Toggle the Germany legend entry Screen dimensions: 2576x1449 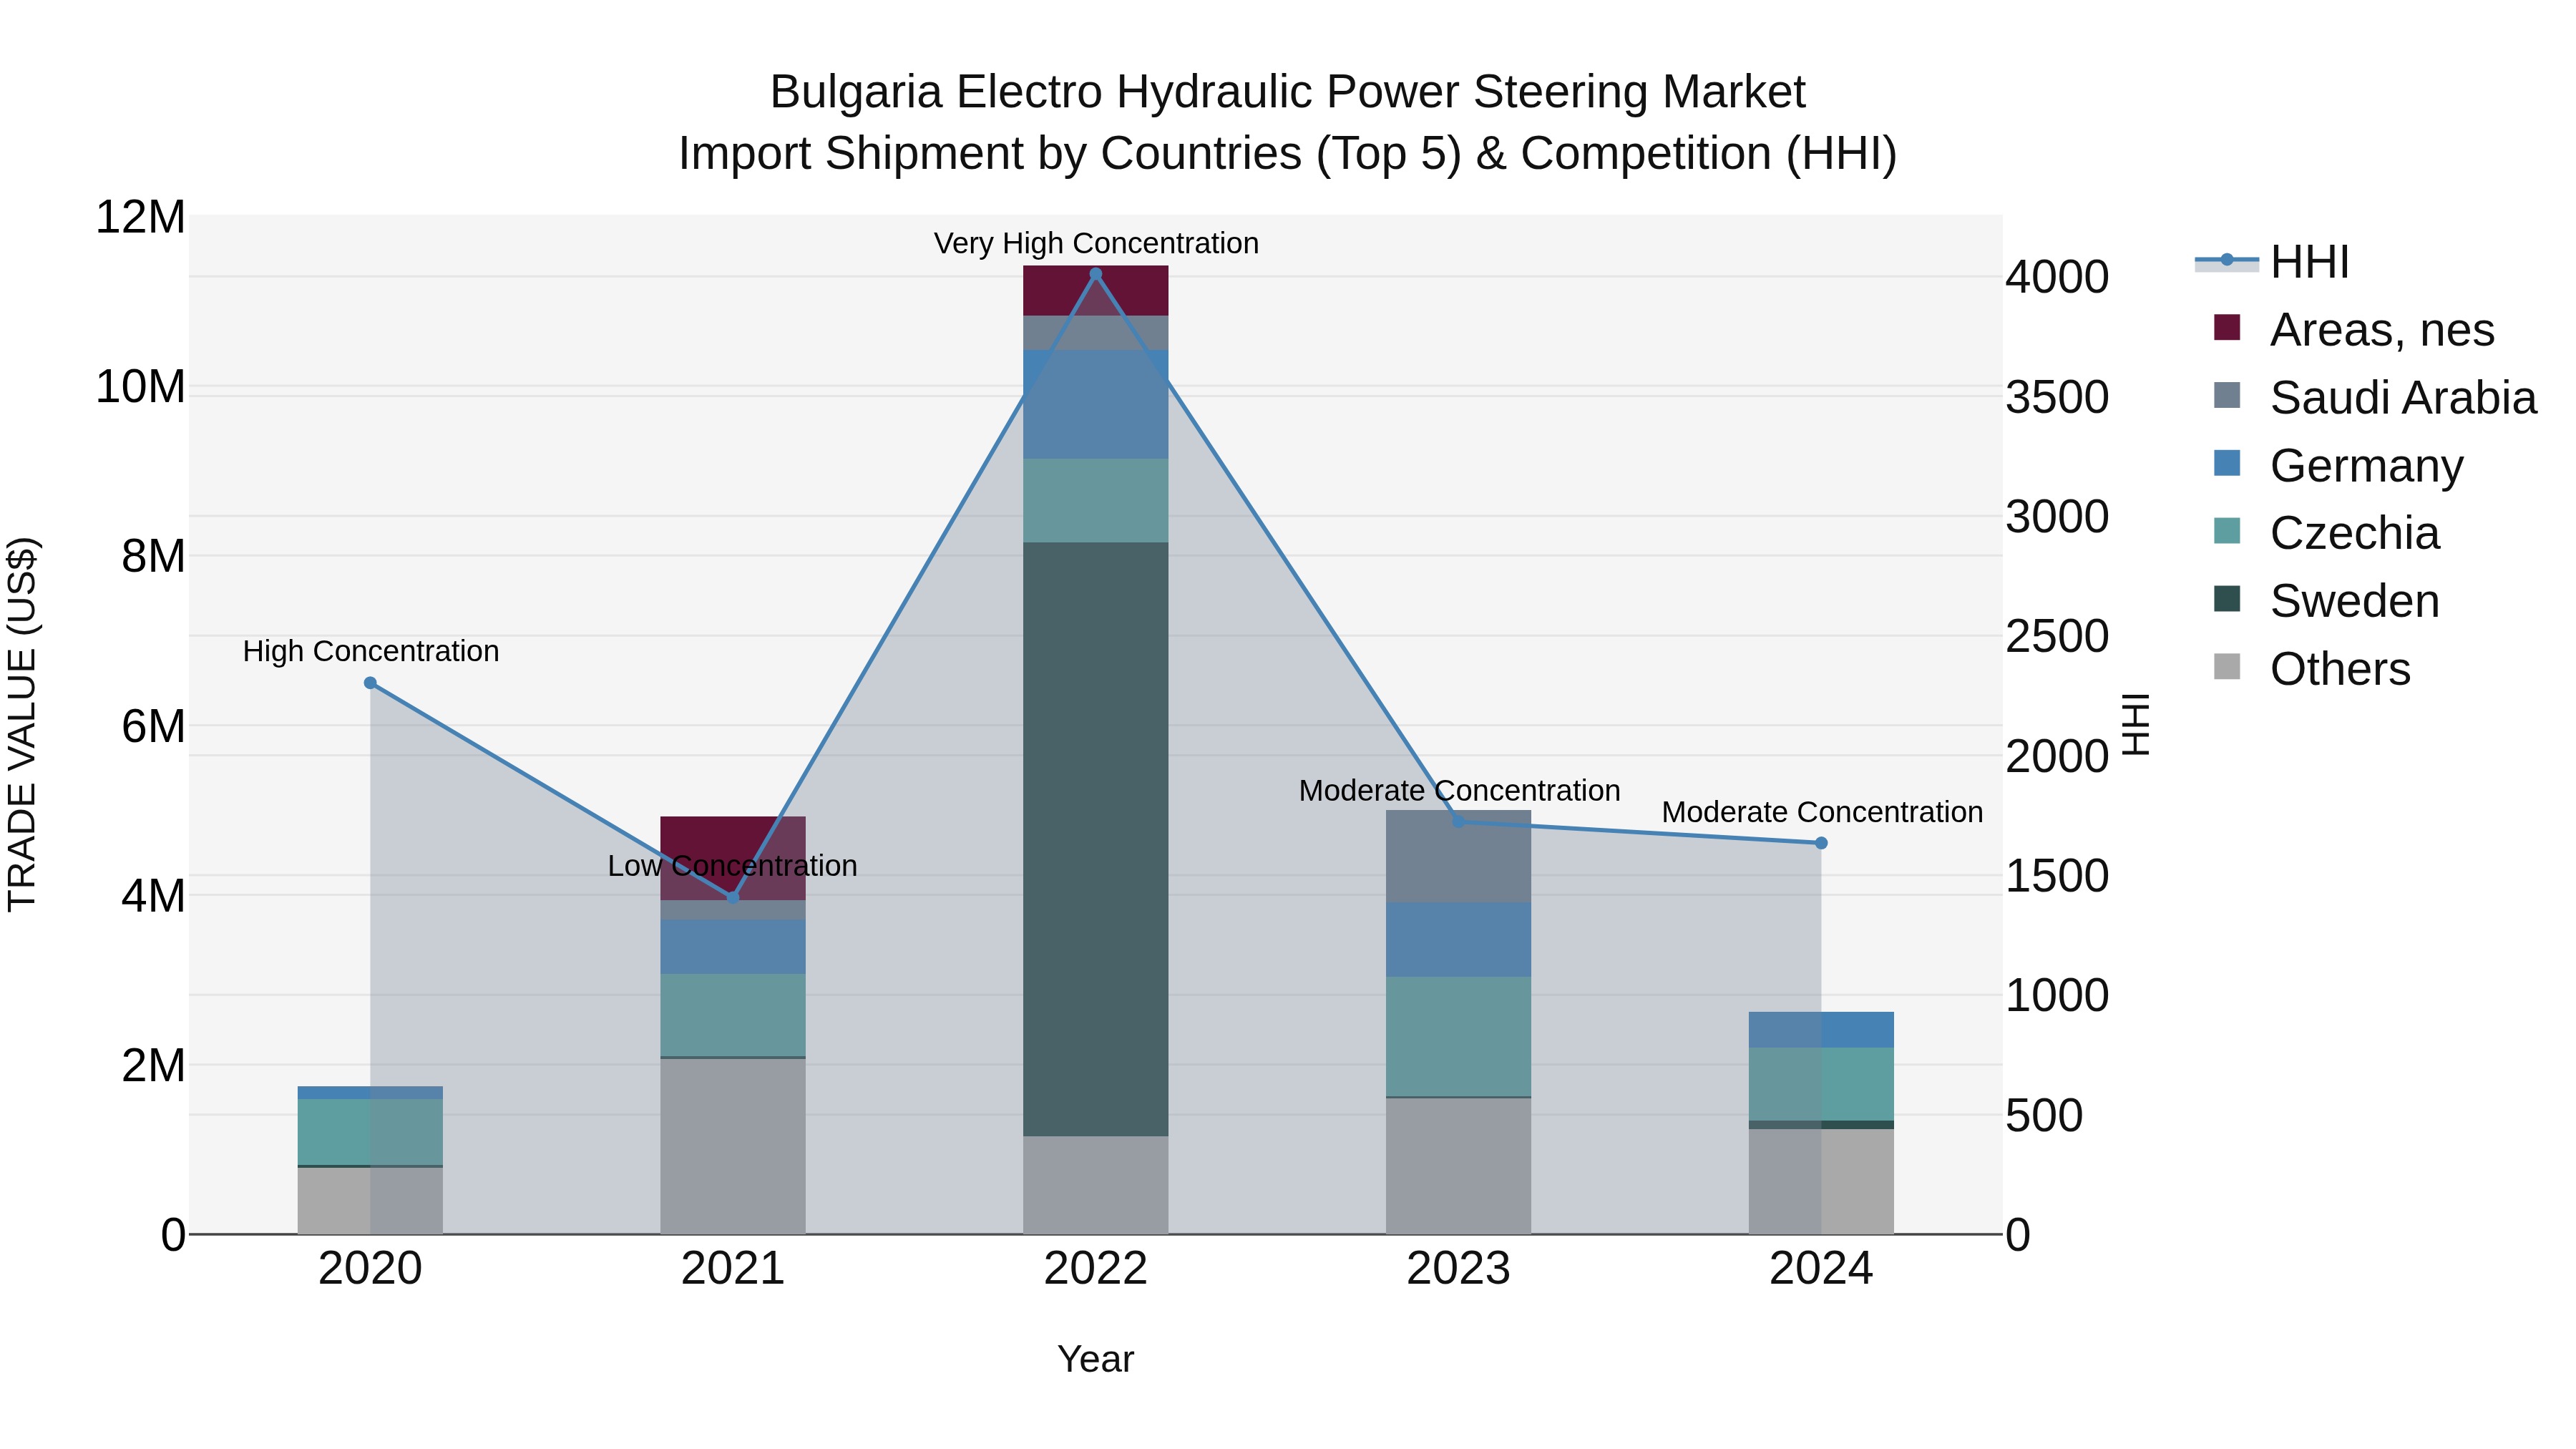click(x=2338, y=465)
